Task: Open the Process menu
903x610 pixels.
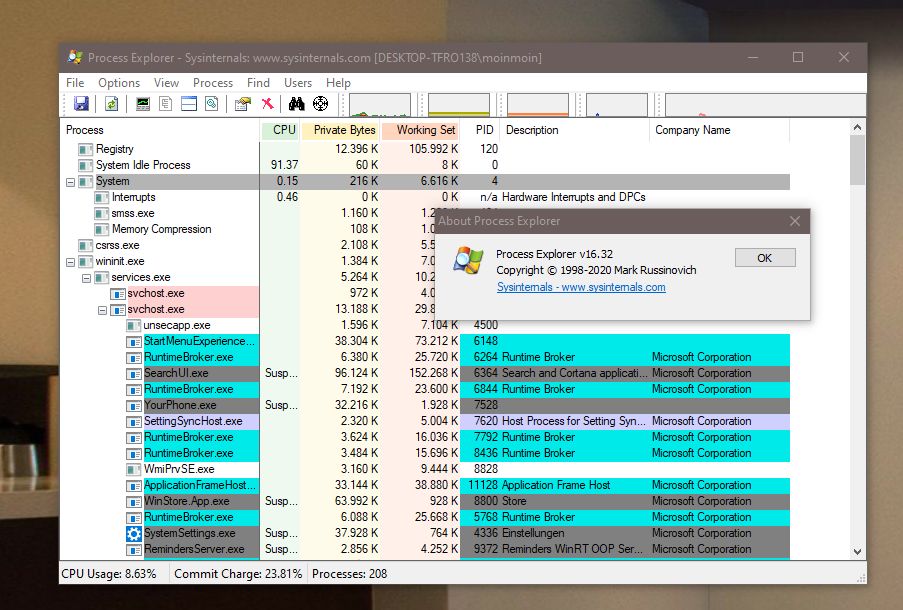Action: point(213,83)
